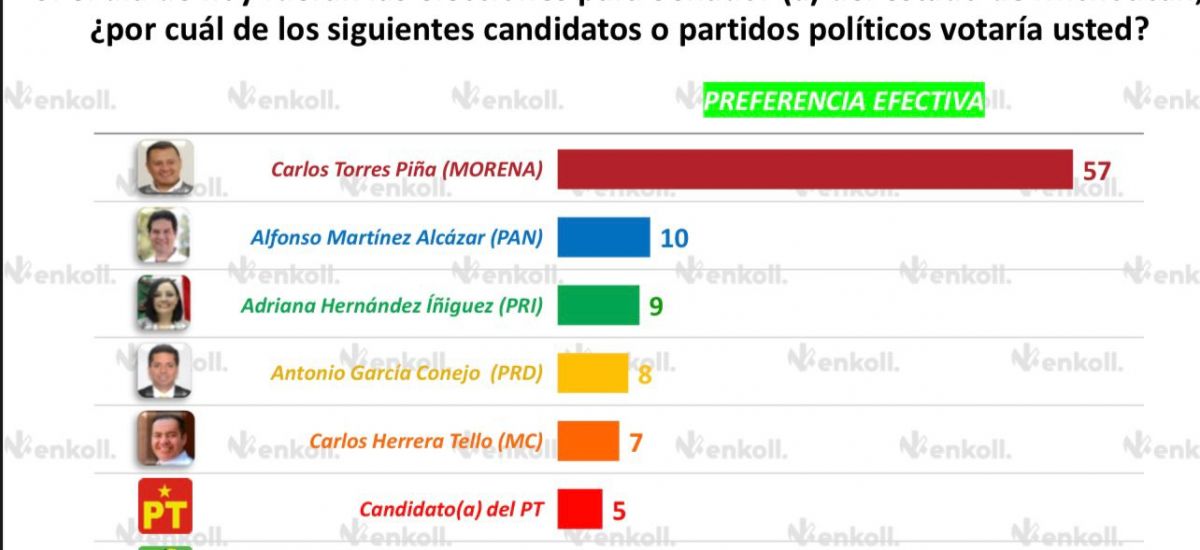
Task: Click Adriana Hernández Íñiguez's portrait photo
Action: (x=163, y=303)
